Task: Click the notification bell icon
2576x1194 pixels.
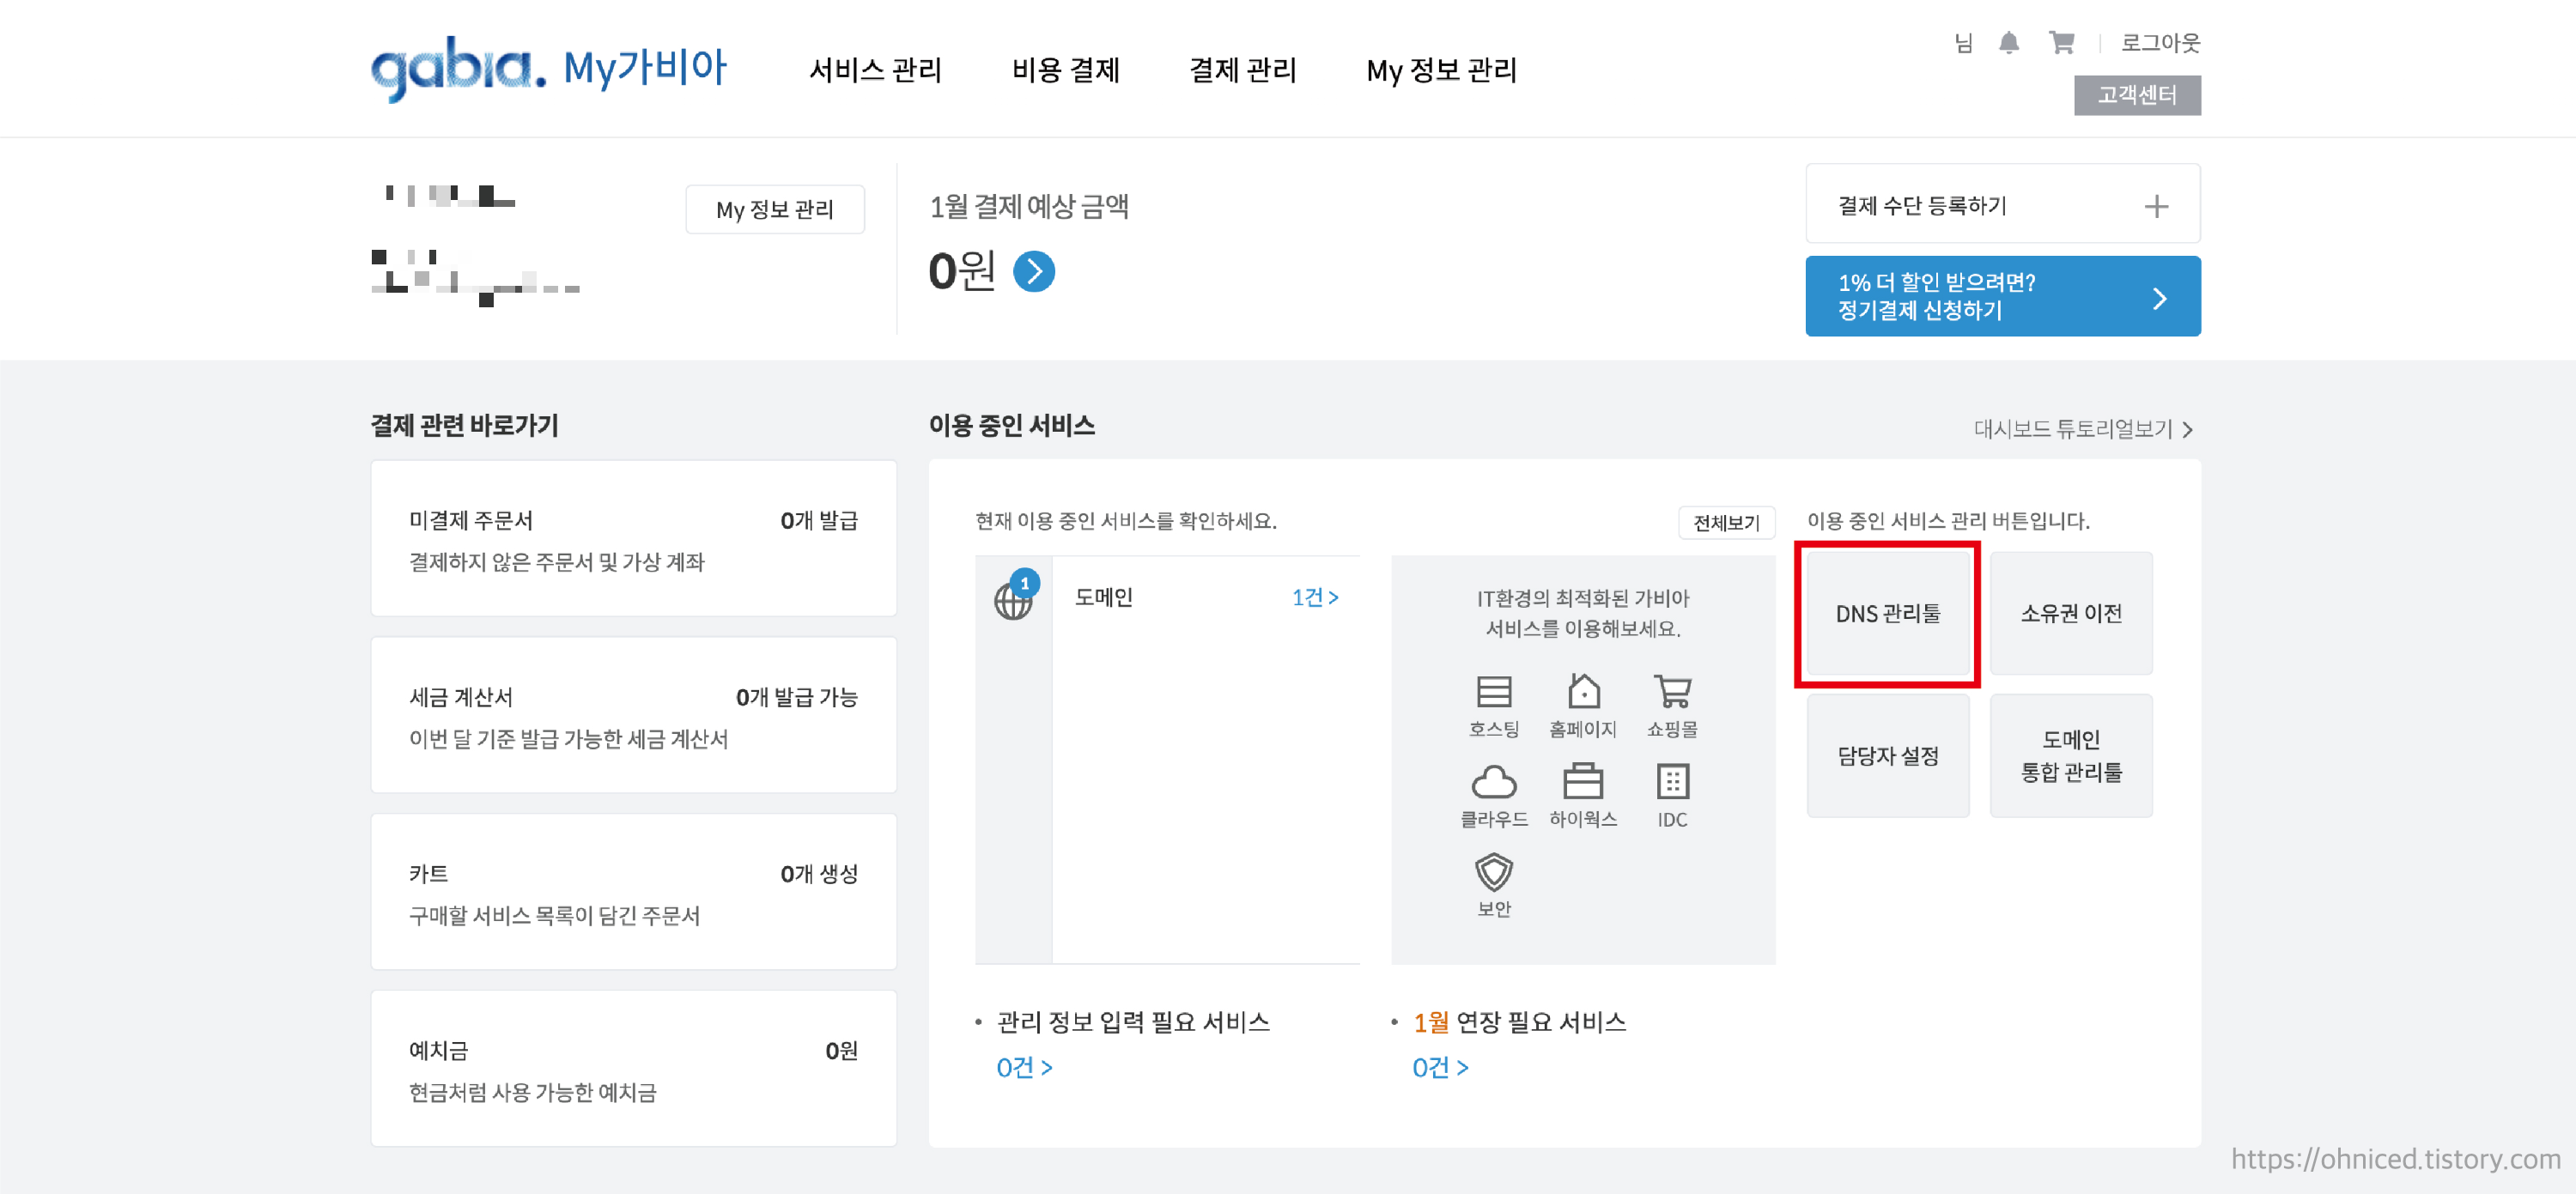Action: tap(2008, 43)
